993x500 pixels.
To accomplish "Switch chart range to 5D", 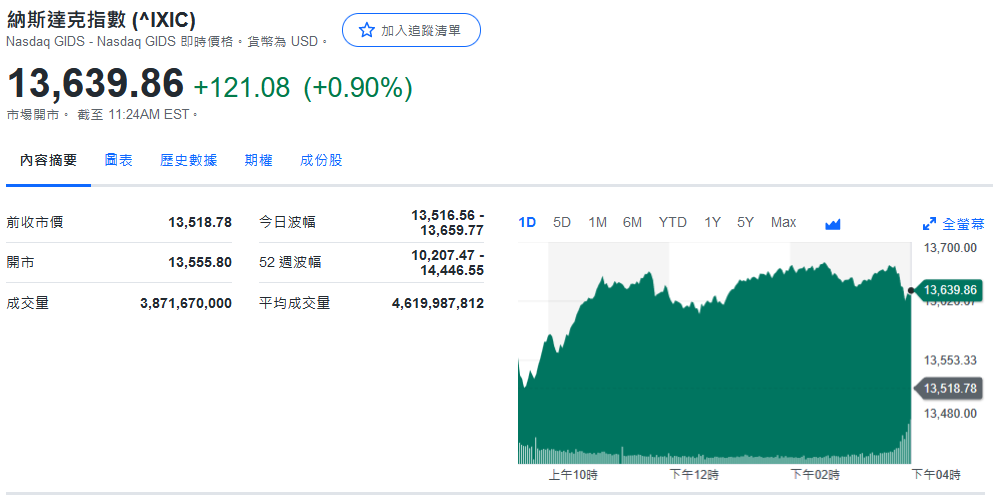I will tap(562, 222).
